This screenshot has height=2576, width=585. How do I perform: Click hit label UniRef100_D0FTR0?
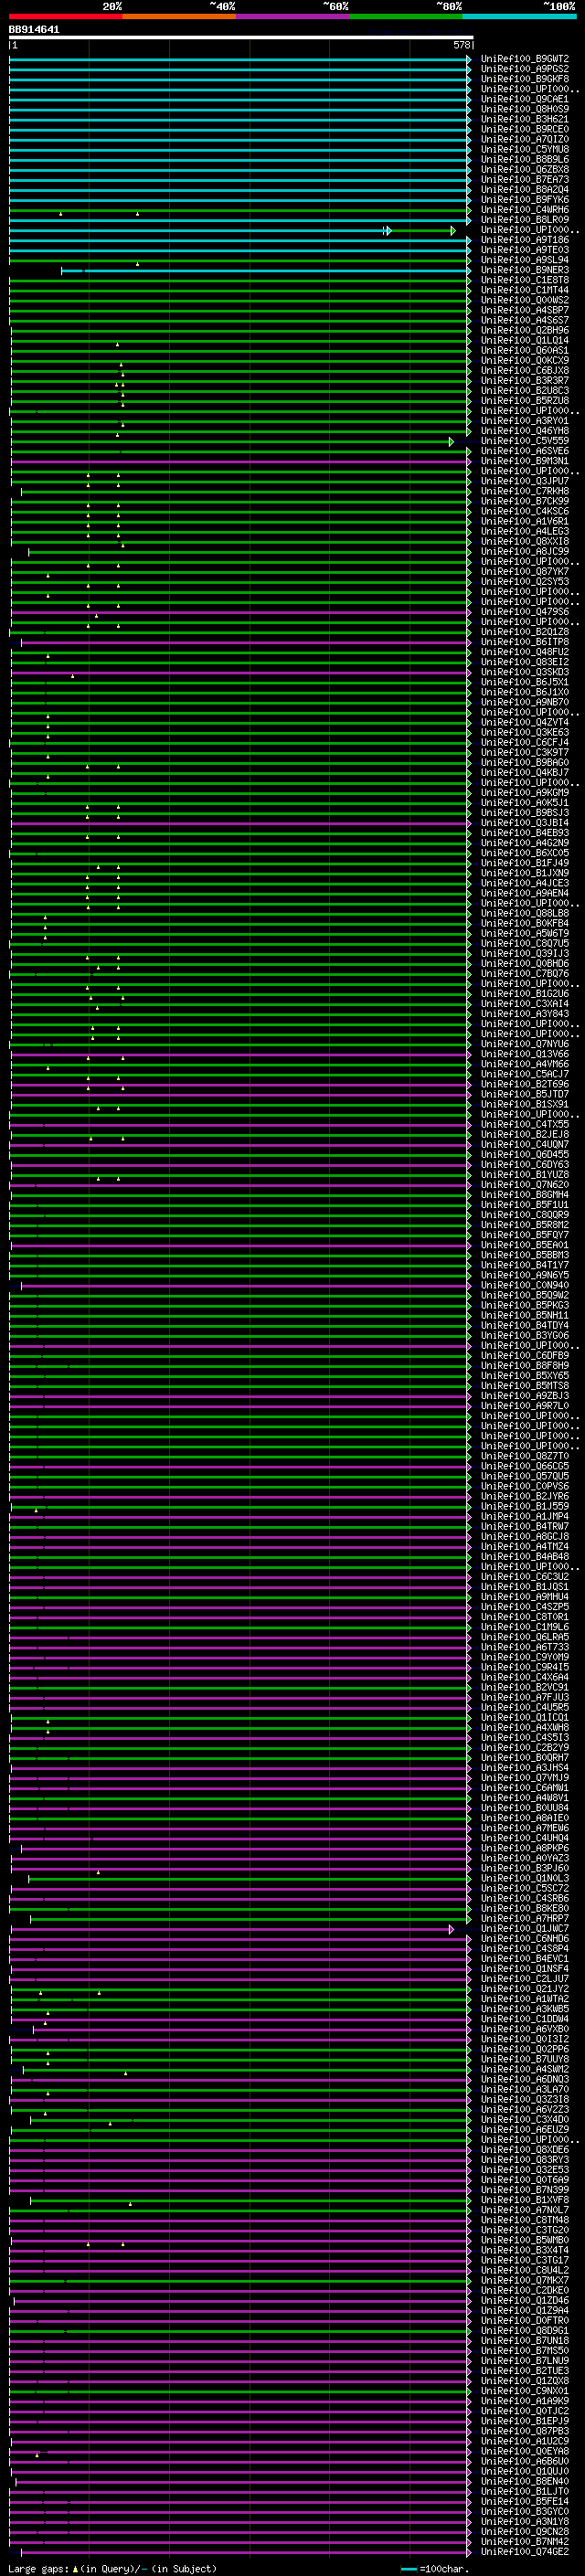[524, 2320]
